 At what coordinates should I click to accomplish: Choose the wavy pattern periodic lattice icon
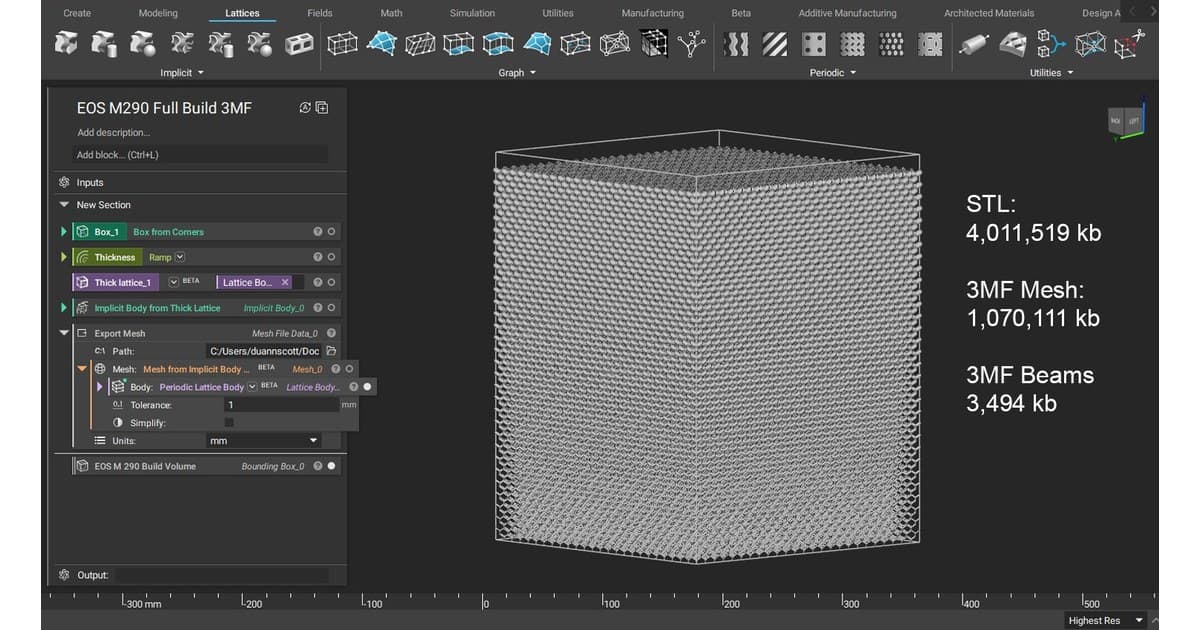pyautogui.click(x=737, y=44)
